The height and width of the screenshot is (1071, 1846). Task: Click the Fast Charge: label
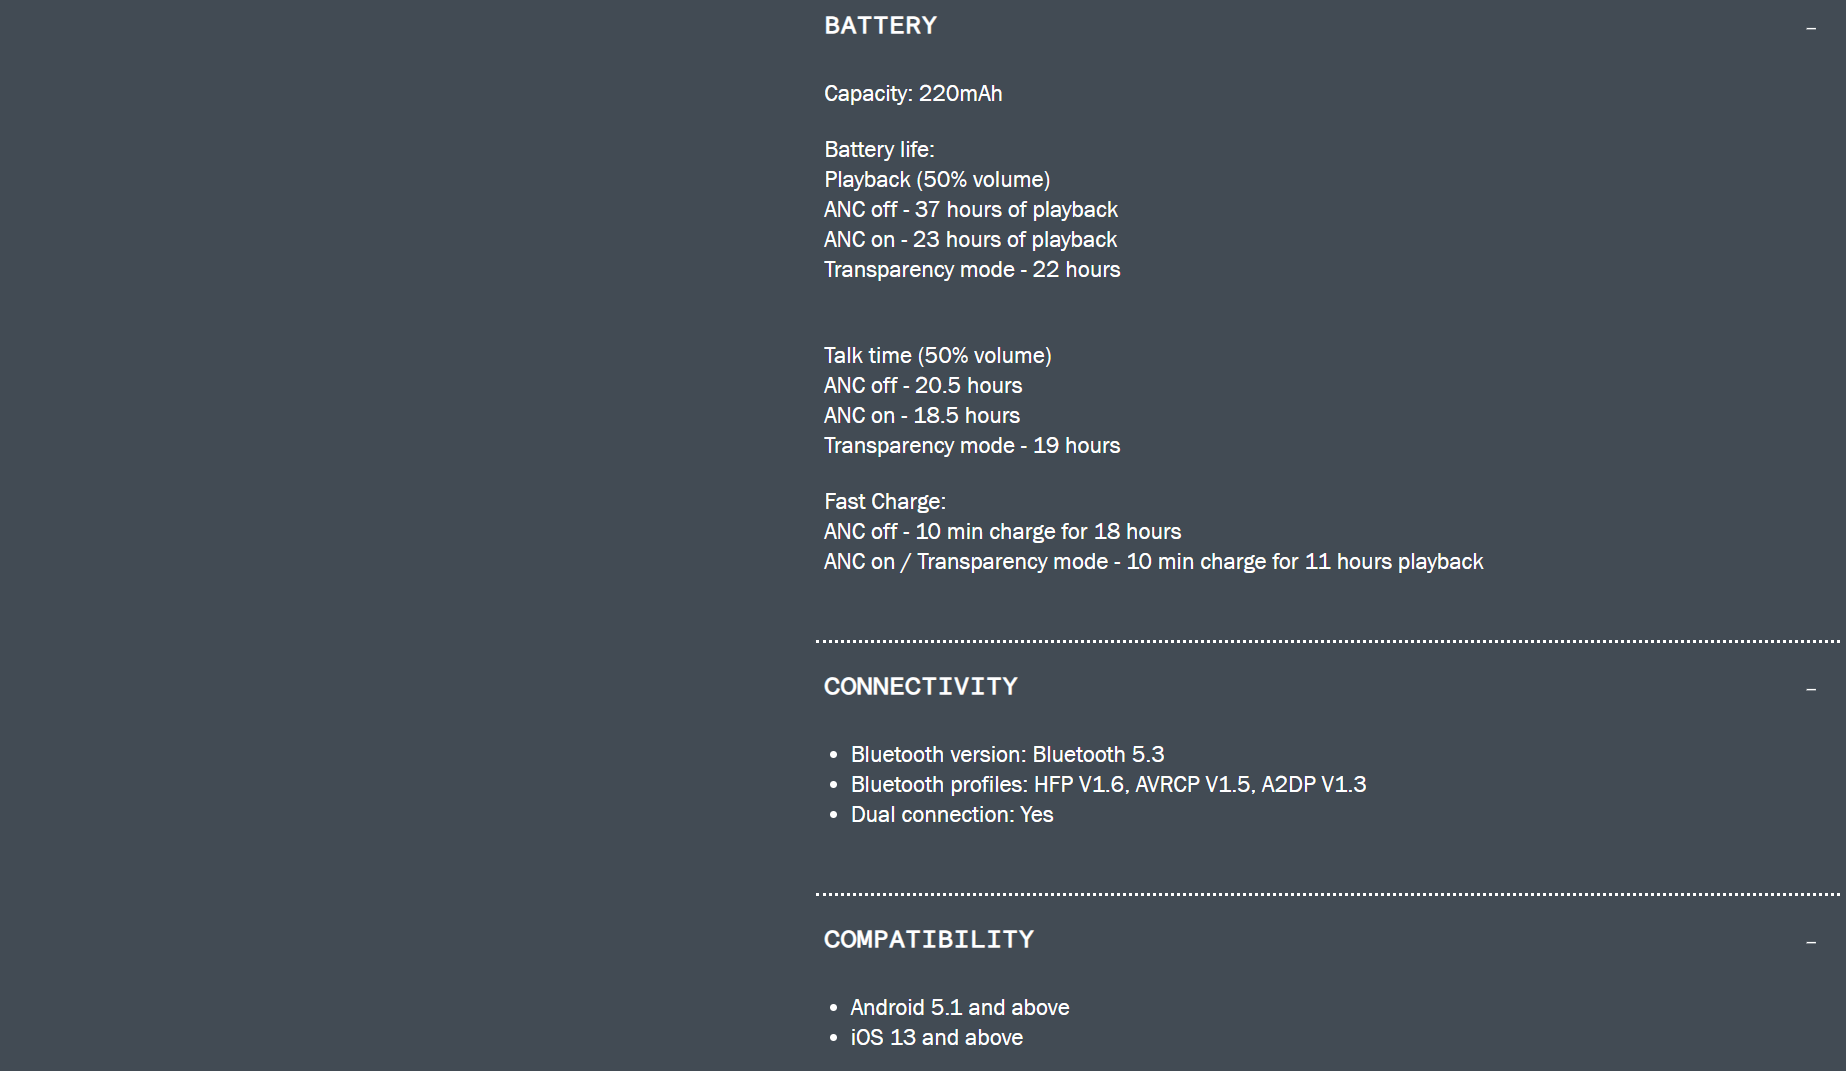tap(885, 502)
